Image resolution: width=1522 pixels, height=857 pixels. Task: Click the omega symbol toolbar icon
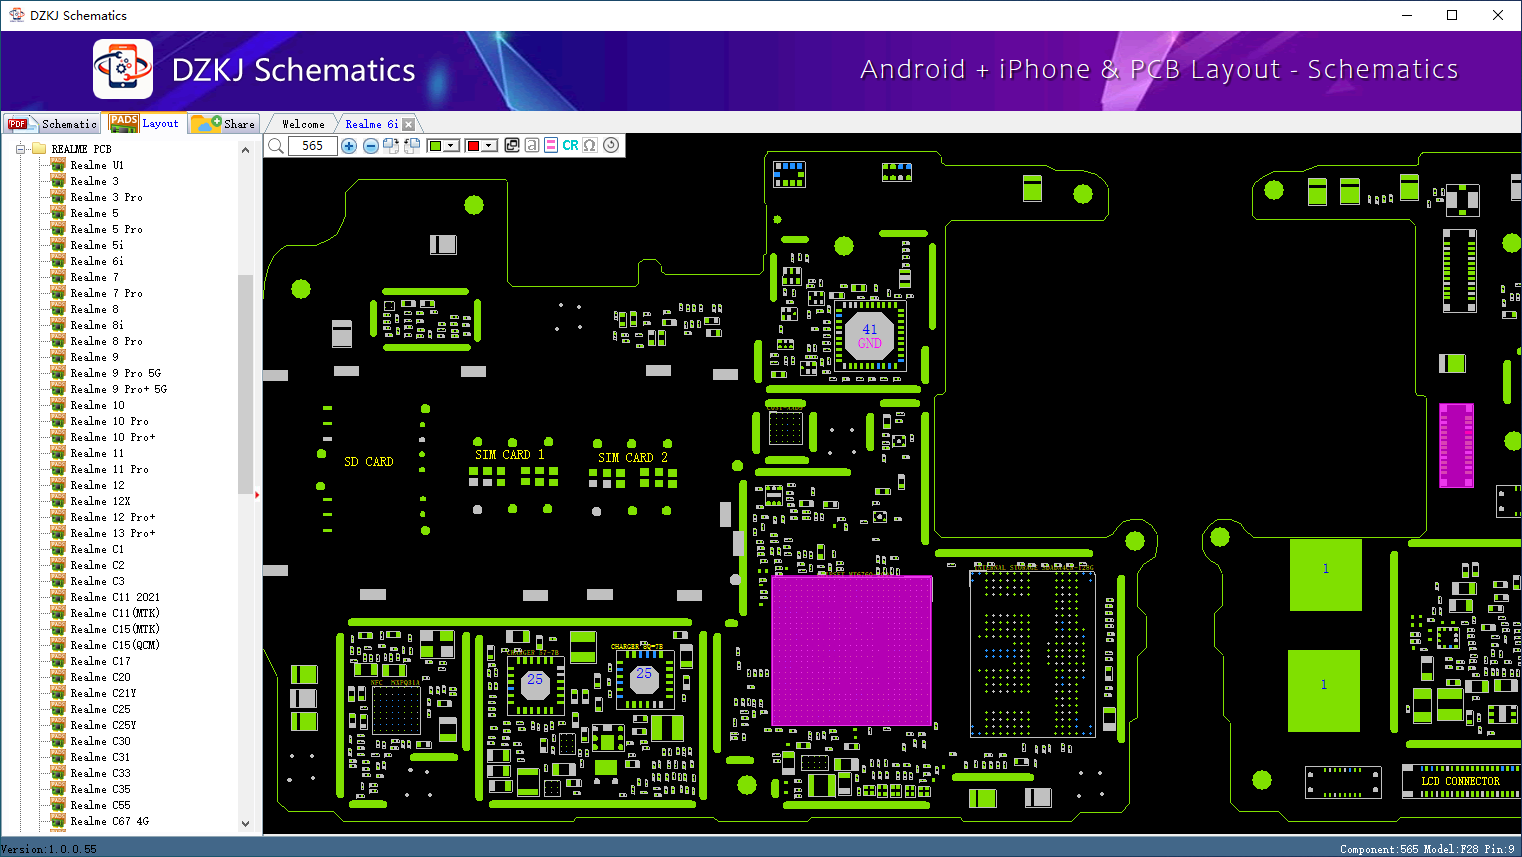coord(590,145)
